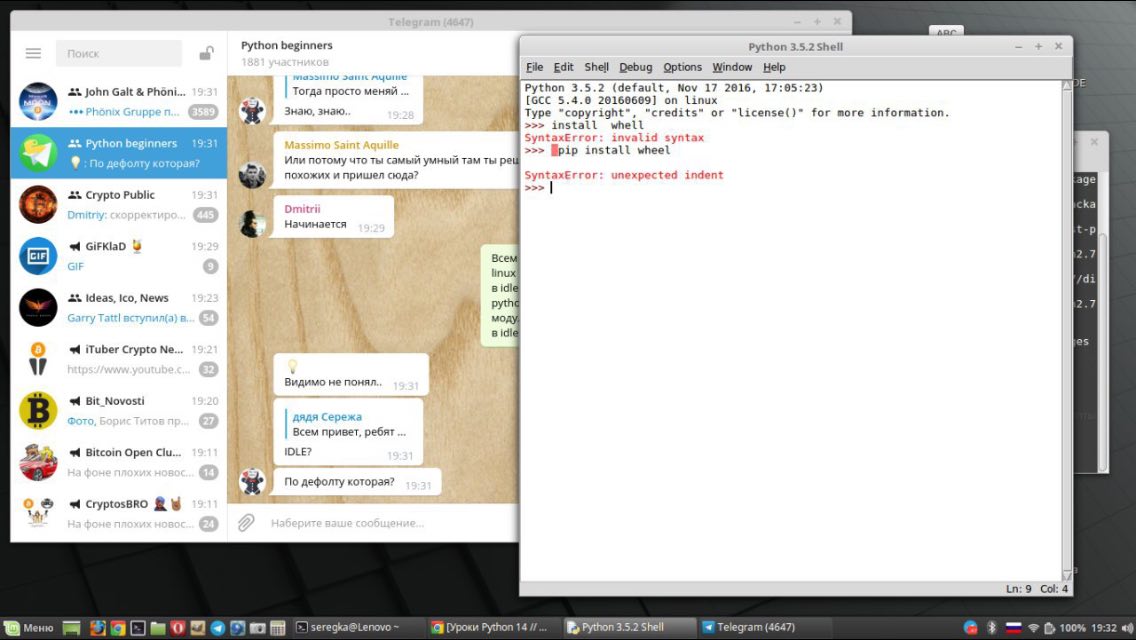Select the Python beginners chat in list

click(119, 153)
